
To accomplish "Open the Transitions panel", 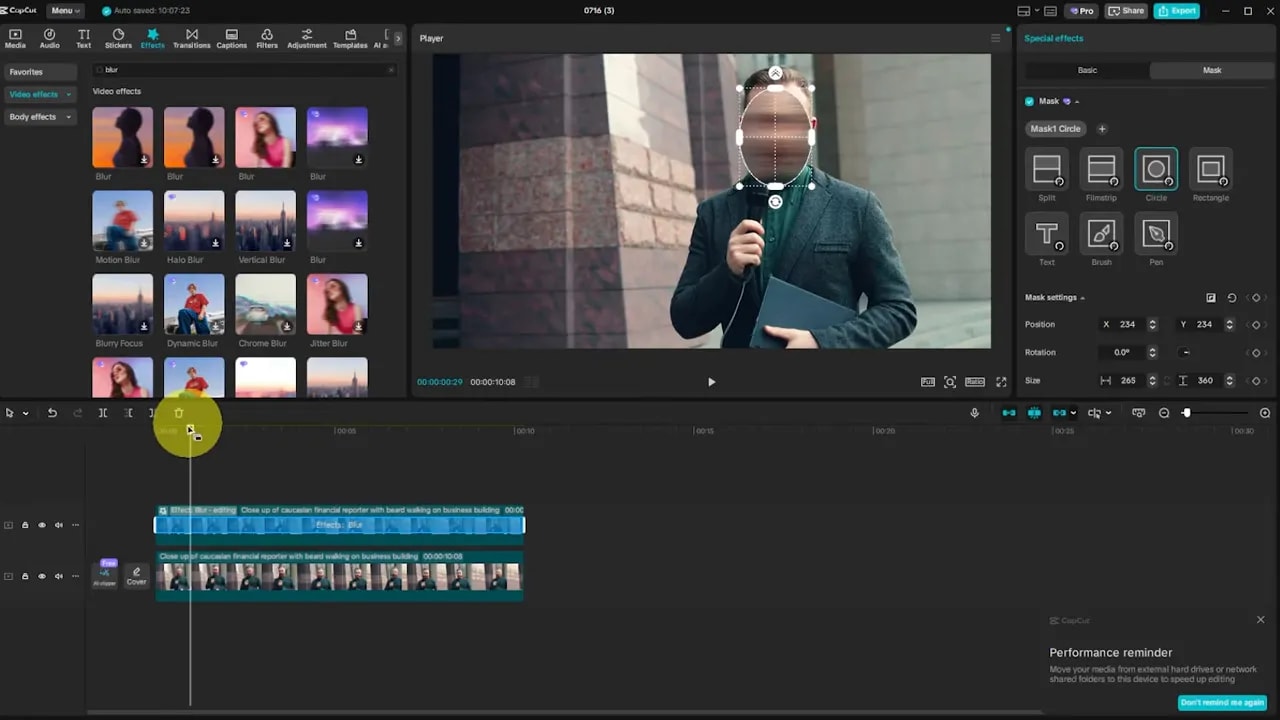I will 191,38.
